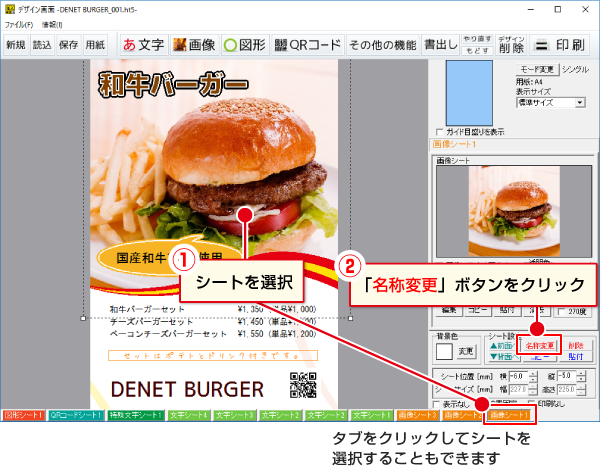Screen dimensions: 602x468
Task: Decrease the 縦 position value
Action: [x=582, y=379]
